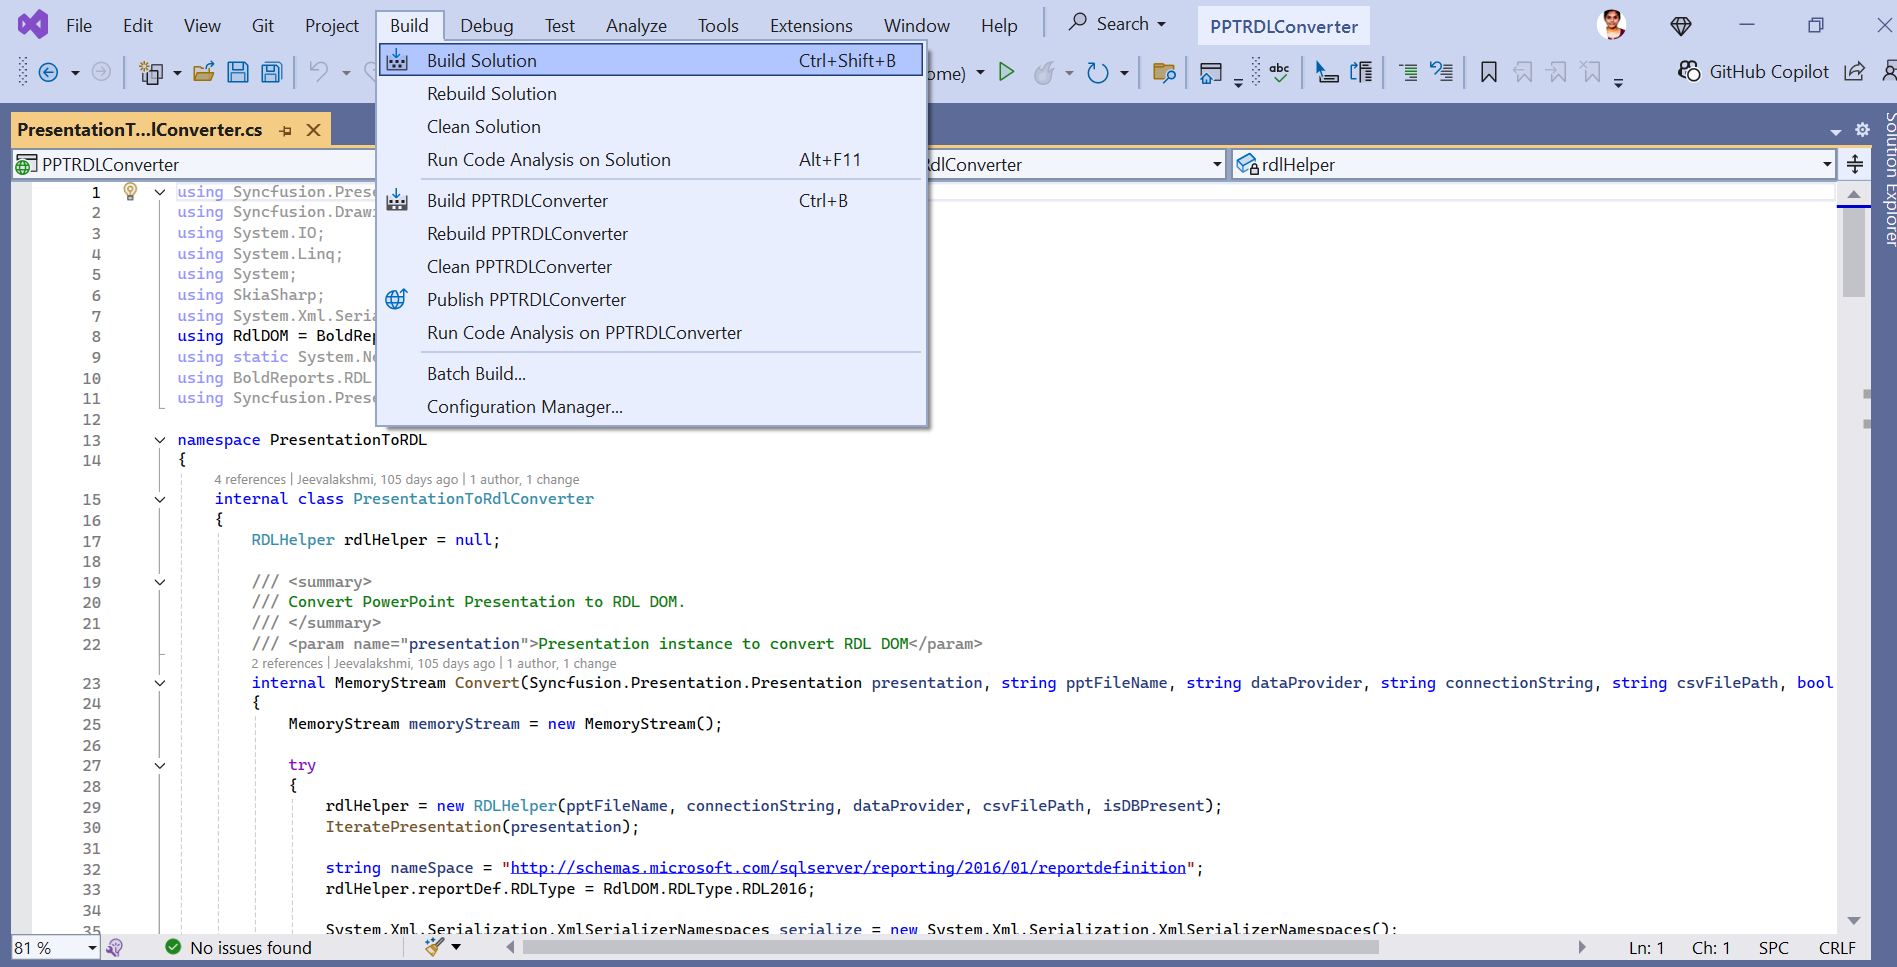Screen dimensions: 1897x967
Task: Collapse the namespace PresentationToRDL block
Action: (160, 440)
